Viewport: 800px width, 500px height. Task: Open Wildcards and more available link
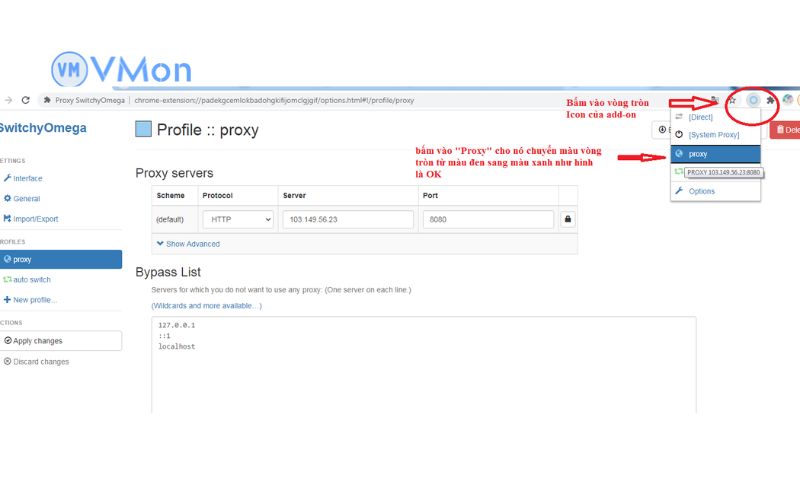tap(207, 306)
